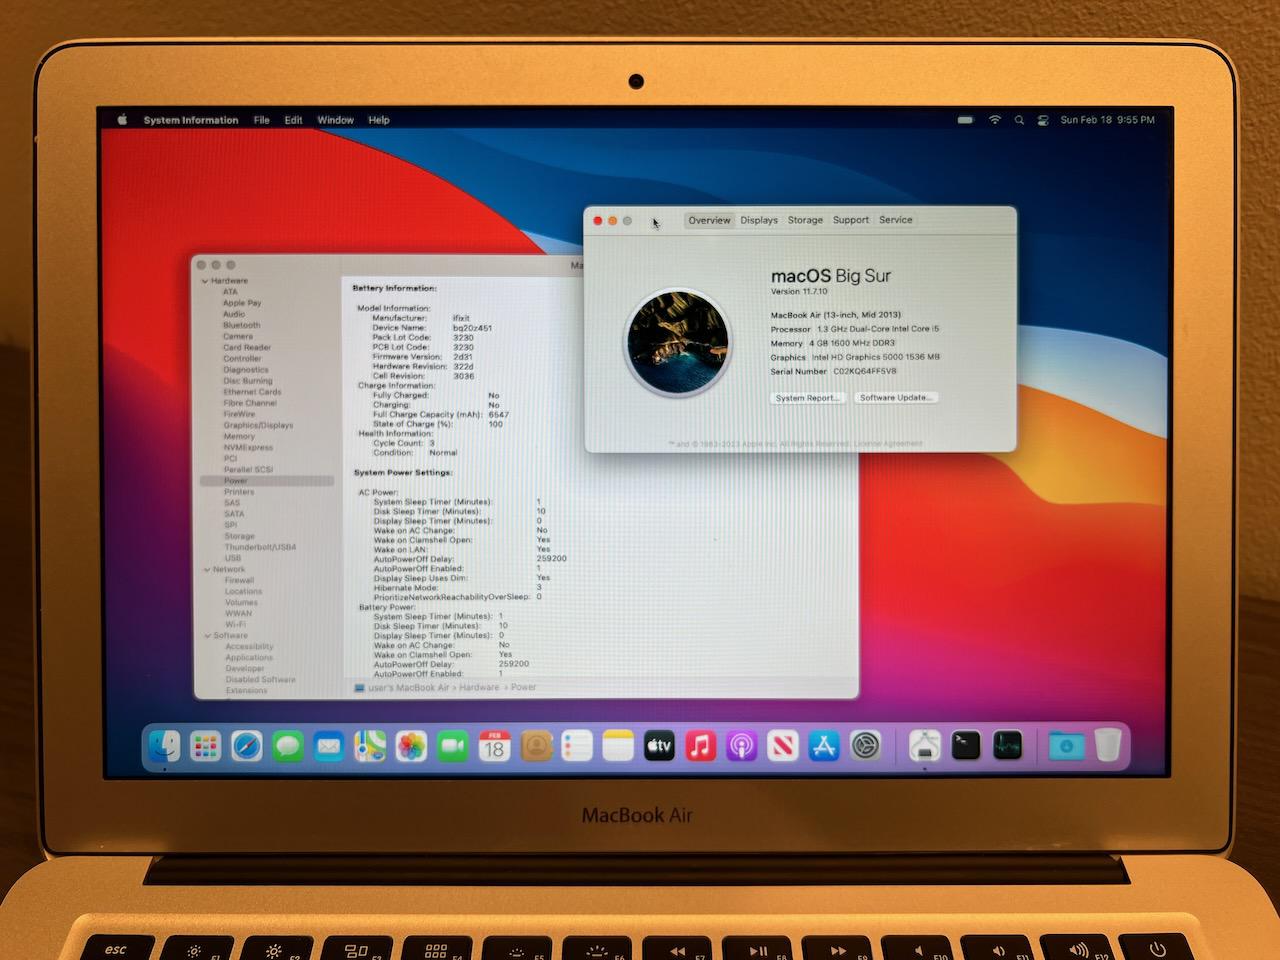Viewport: 1280px width, 960px height.
Task: Open Podcasts from the dock
Action: pos(741,746)
